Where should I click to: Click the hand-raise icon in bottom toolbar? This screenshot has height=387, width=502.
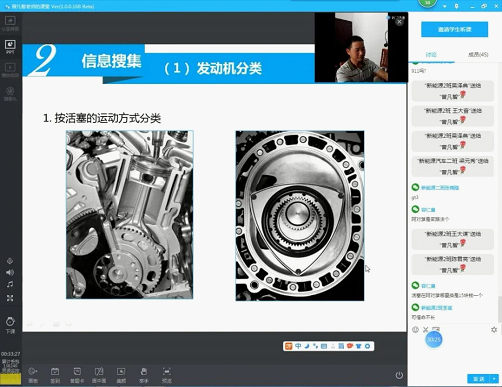coord(144,375)
